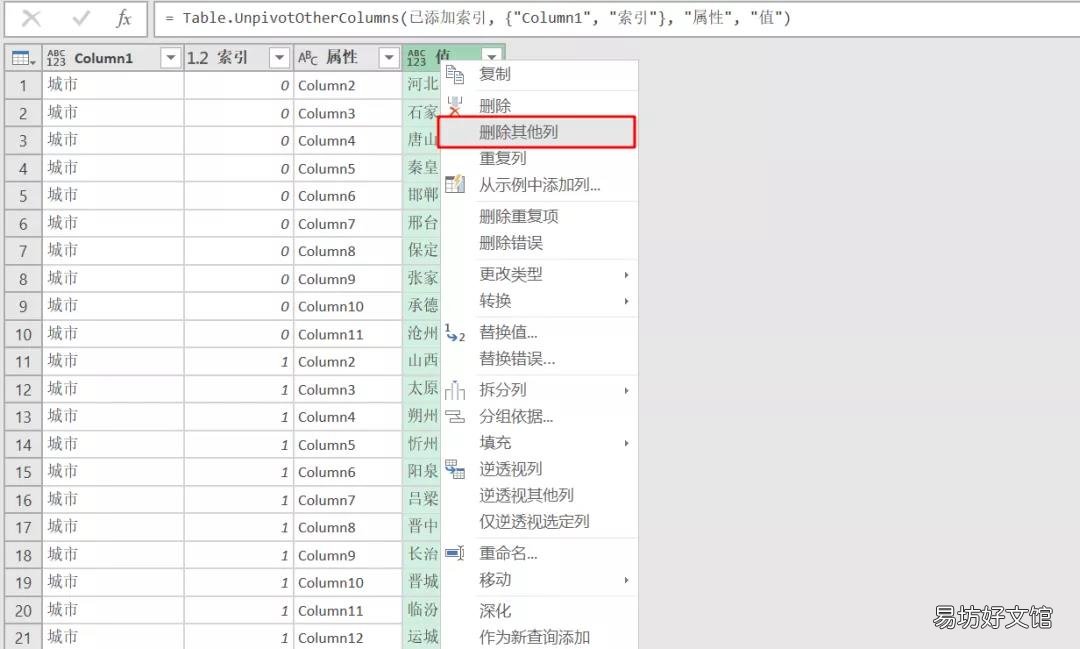Viewport: 1080px width, 649px height.
Task: Select 逆透视列 in the context menu
Action: point(510,468)
